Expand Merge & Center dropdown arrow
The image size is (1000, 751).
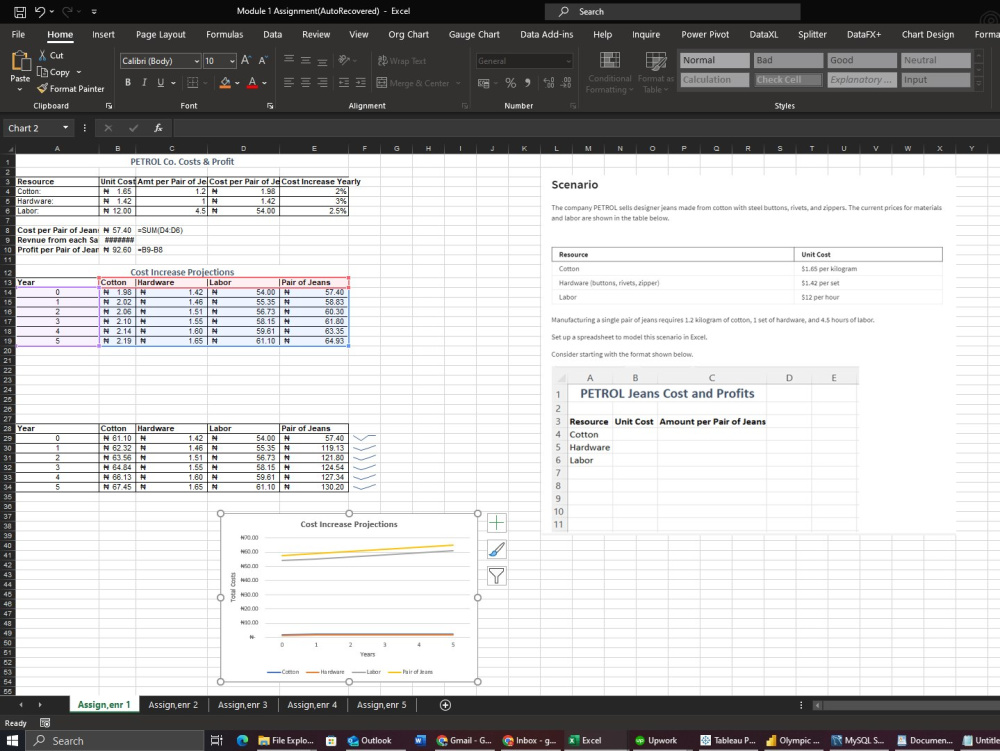[458, 83]
